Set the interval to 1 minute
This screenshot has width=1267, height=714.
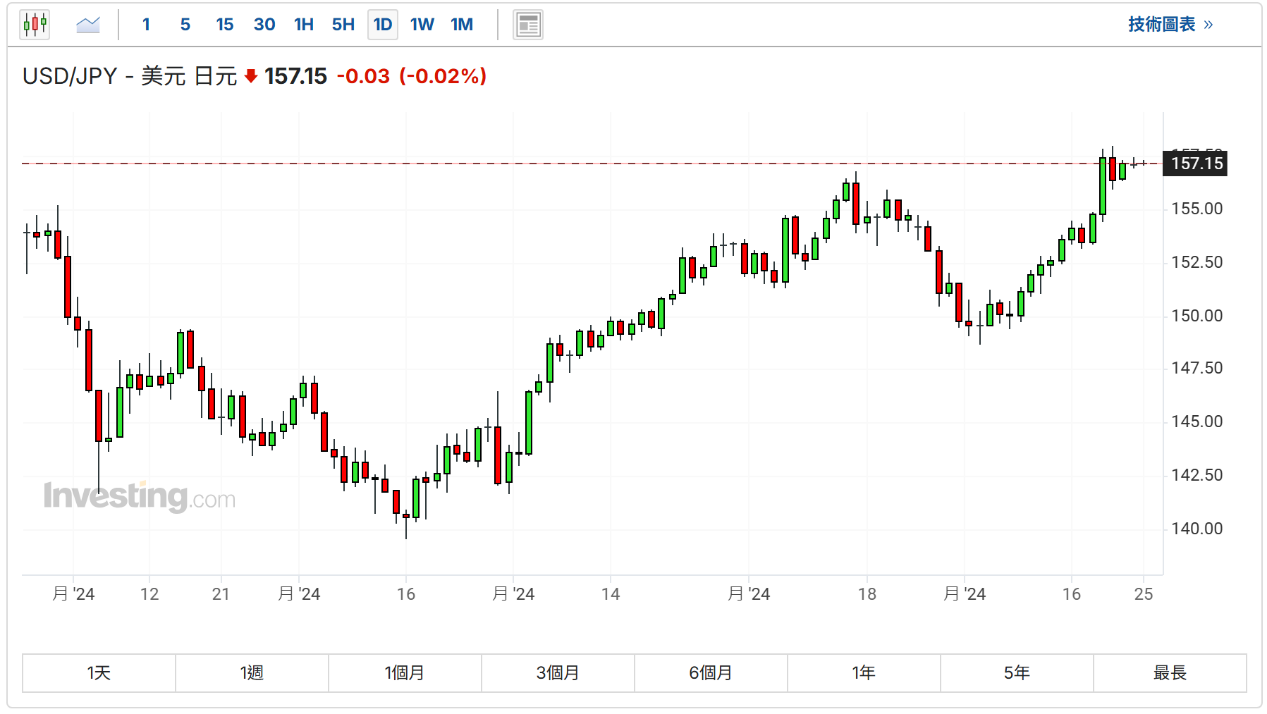[x=146, y=24]
